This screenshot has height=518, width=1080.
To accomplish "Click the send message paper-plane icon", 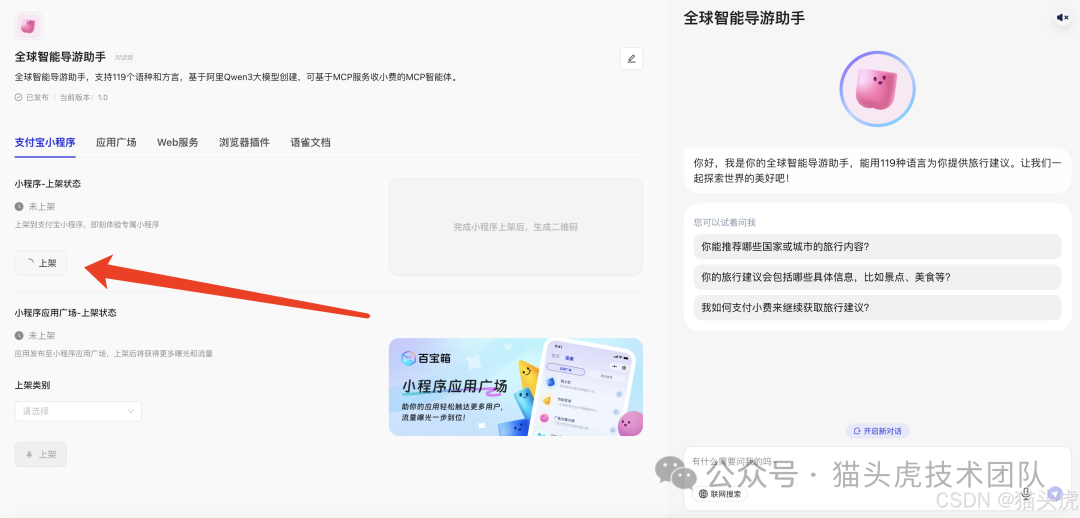I will pyautogui.click(x=1055, y=493).
